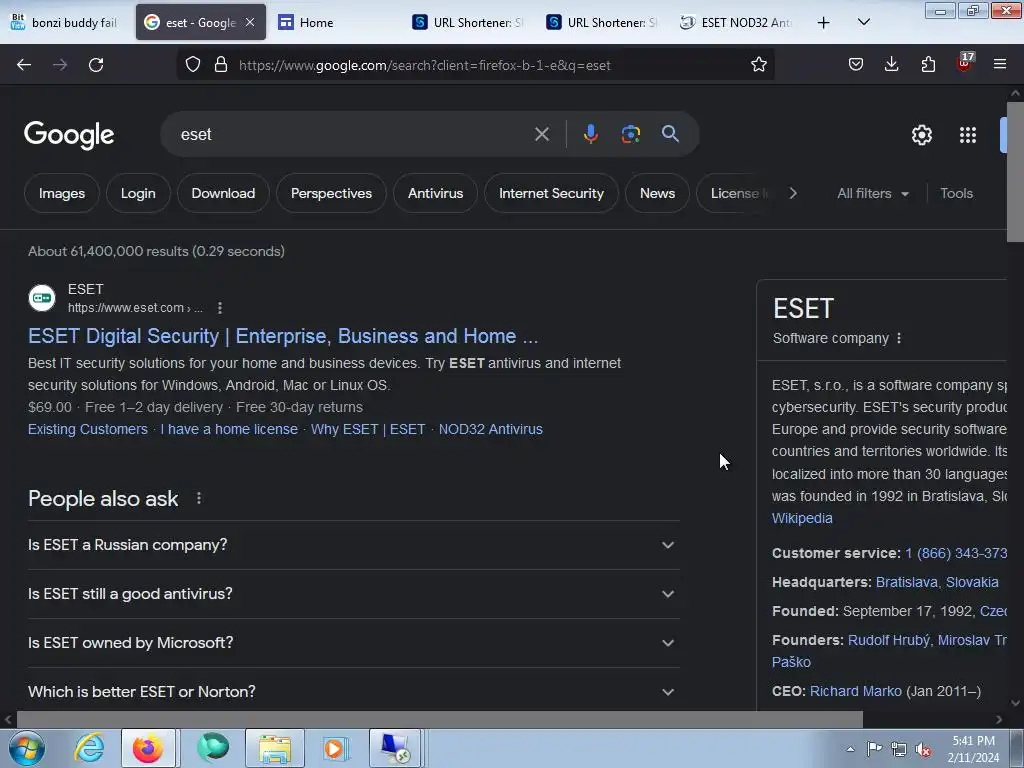The height and width of the screenshot is (768, 1024).
Task: Reload the page with the refresh icon
Action: [x=96, y=65]
